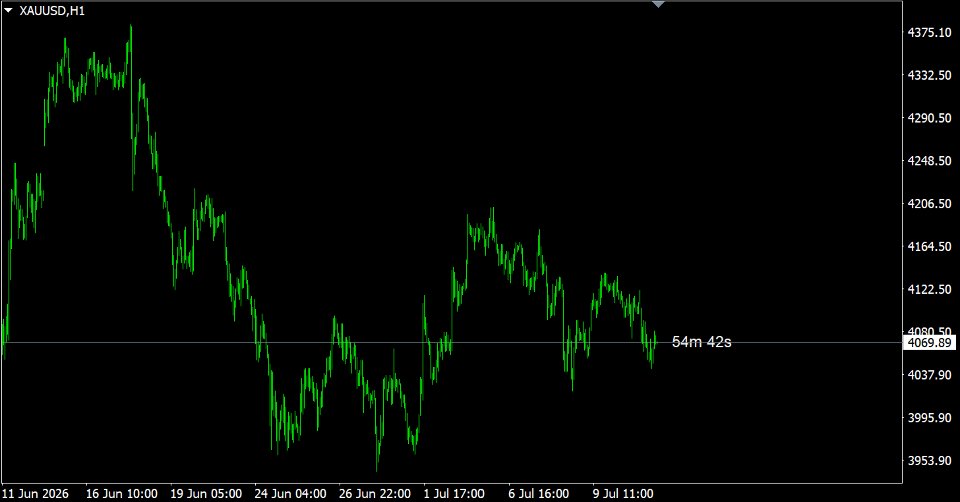
Task: Click time axis label 1 Jul 17:00
Action: (454, 493)
